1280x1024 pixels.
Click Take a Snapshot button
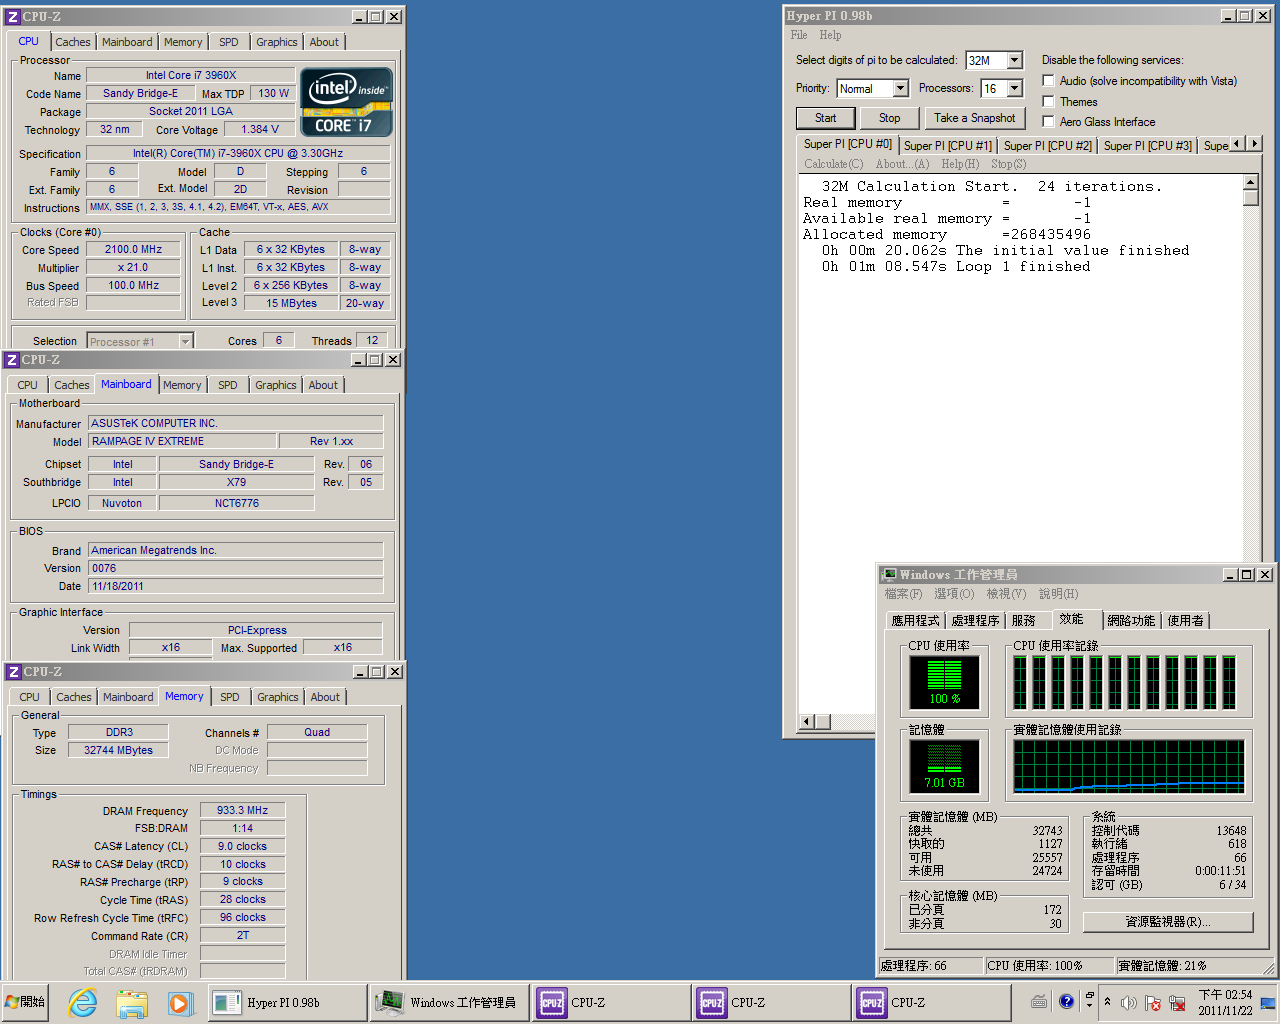point(974,118)
